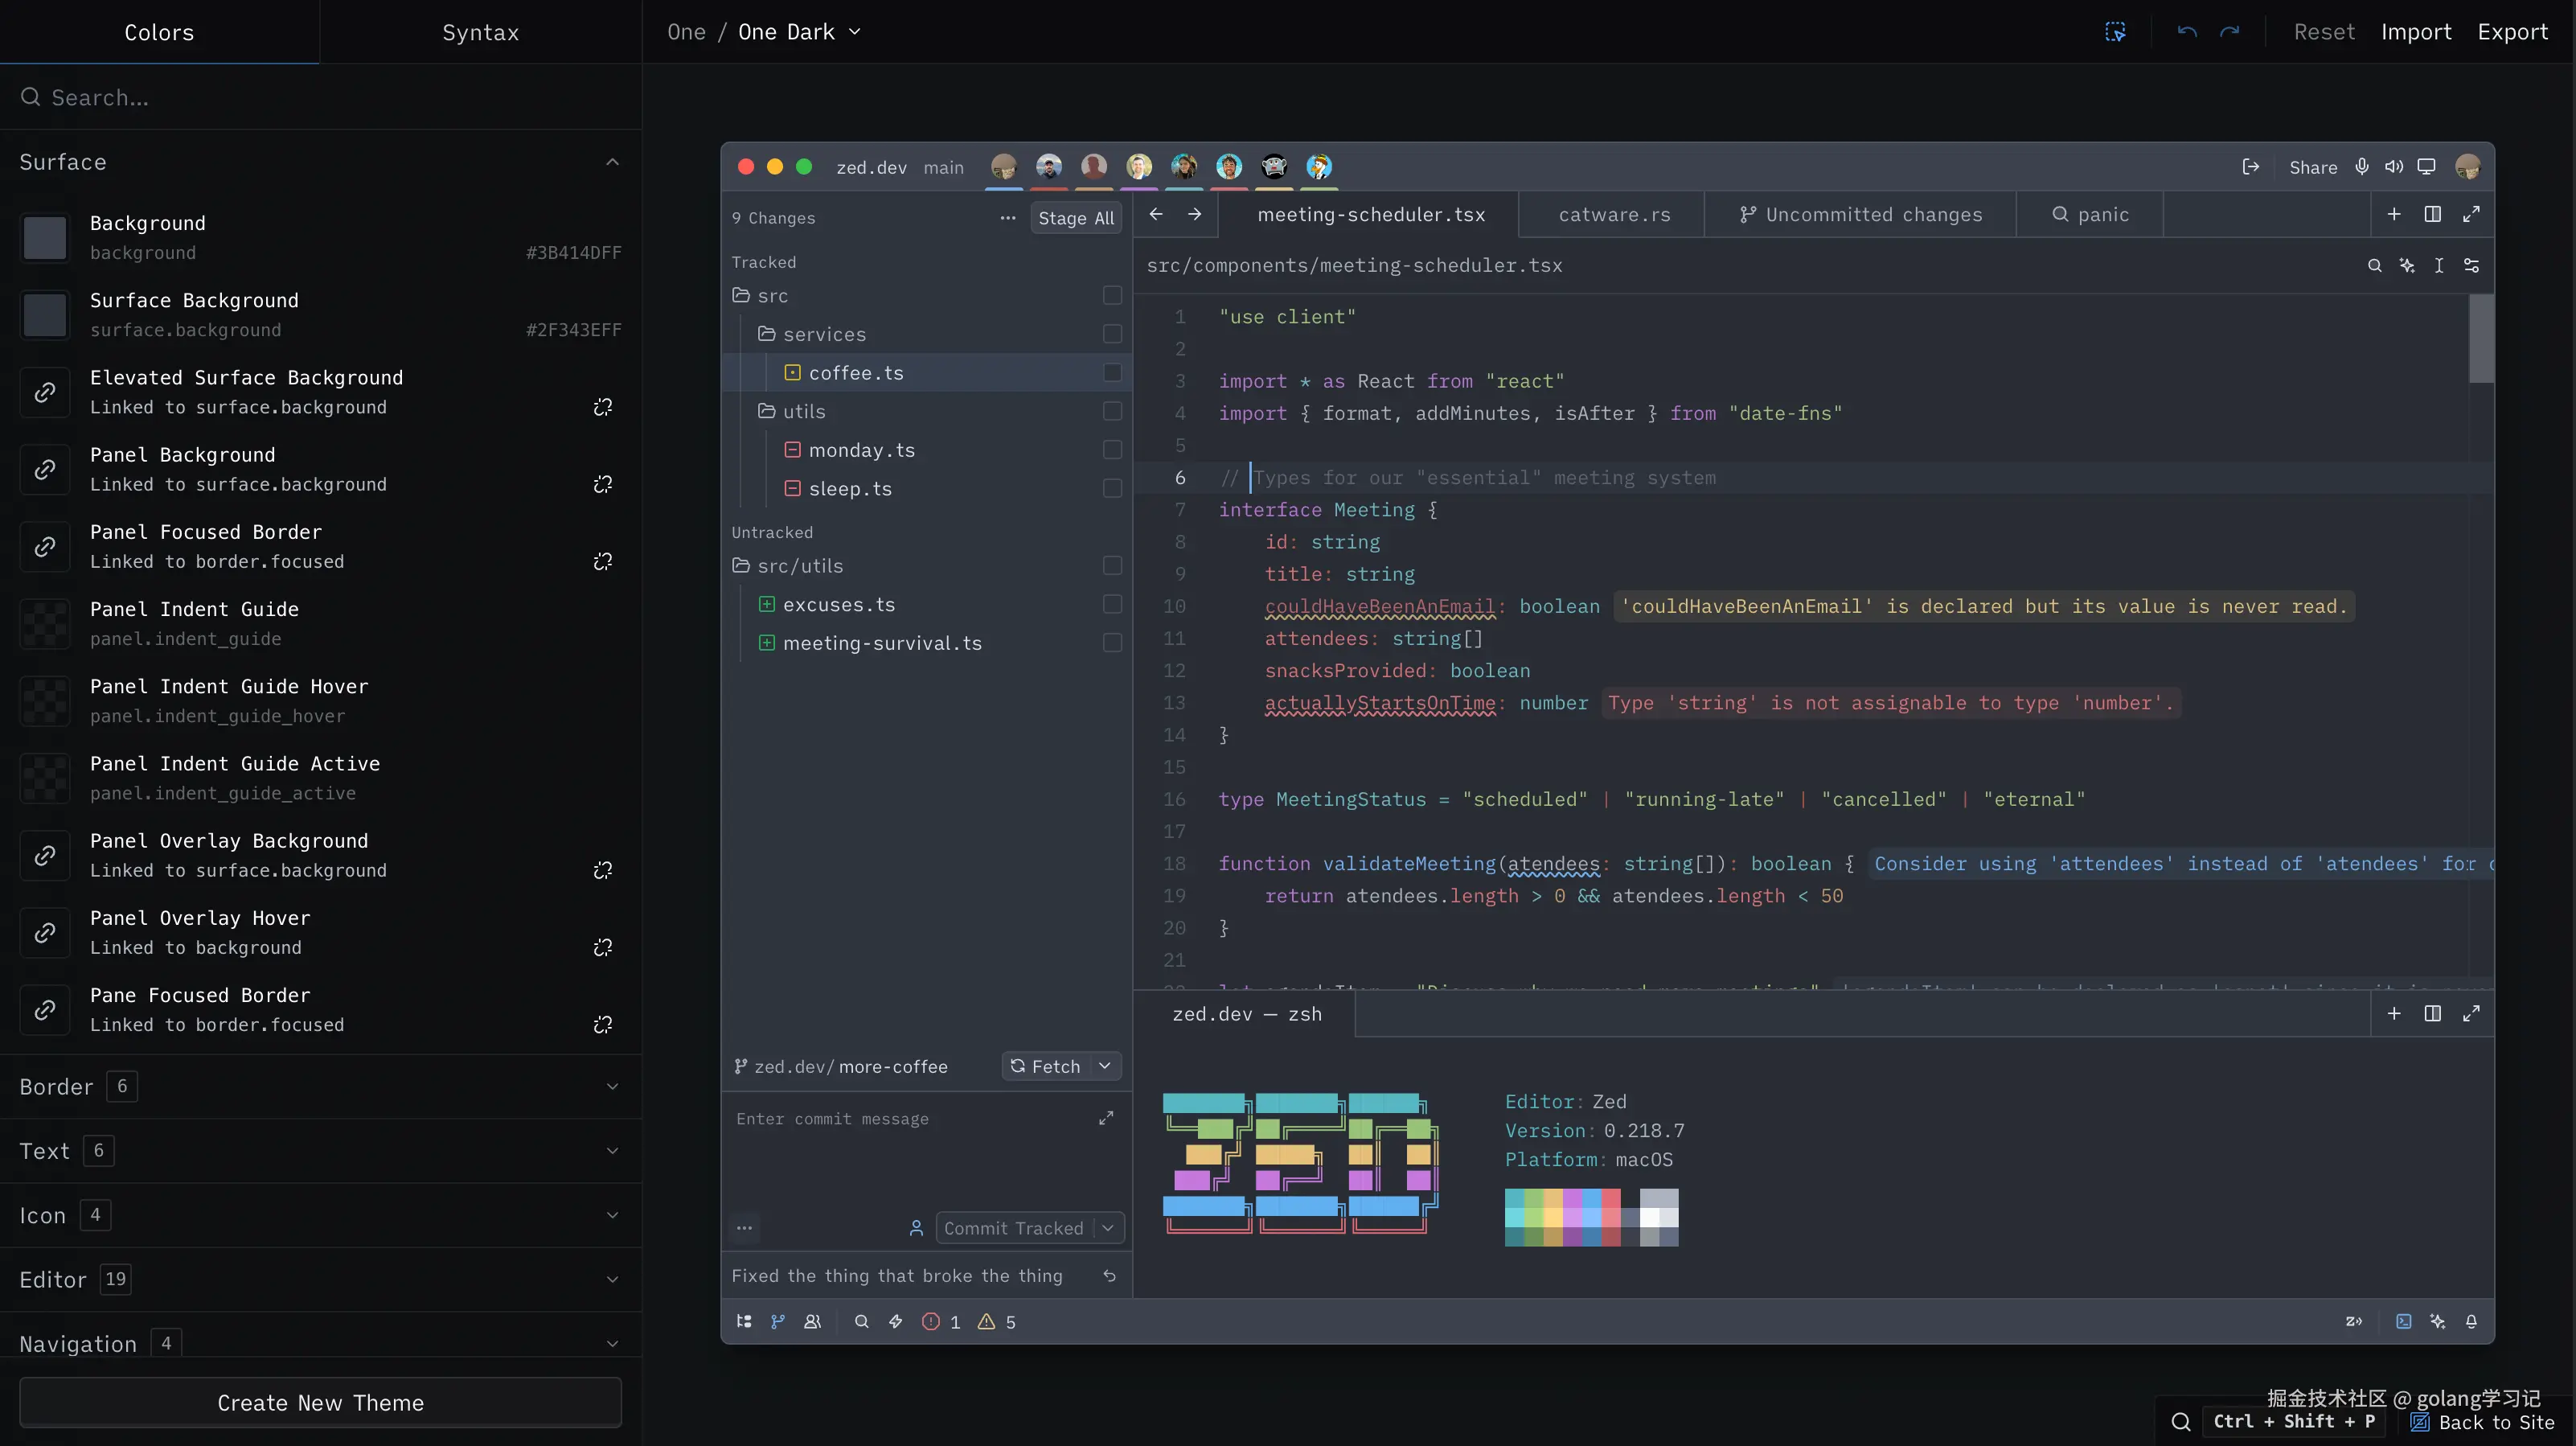Viewport: 2576px width, 1446px height.
Task: Unlink Elevated Surface Background link icon
Action: click(602, 407)
